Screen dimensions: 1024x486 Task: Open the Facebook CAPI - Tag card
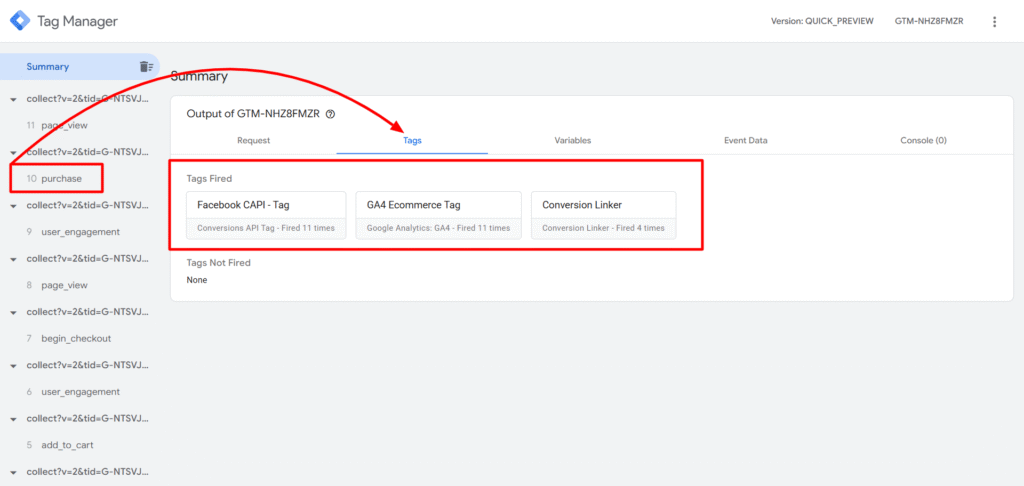coord(265,216)
